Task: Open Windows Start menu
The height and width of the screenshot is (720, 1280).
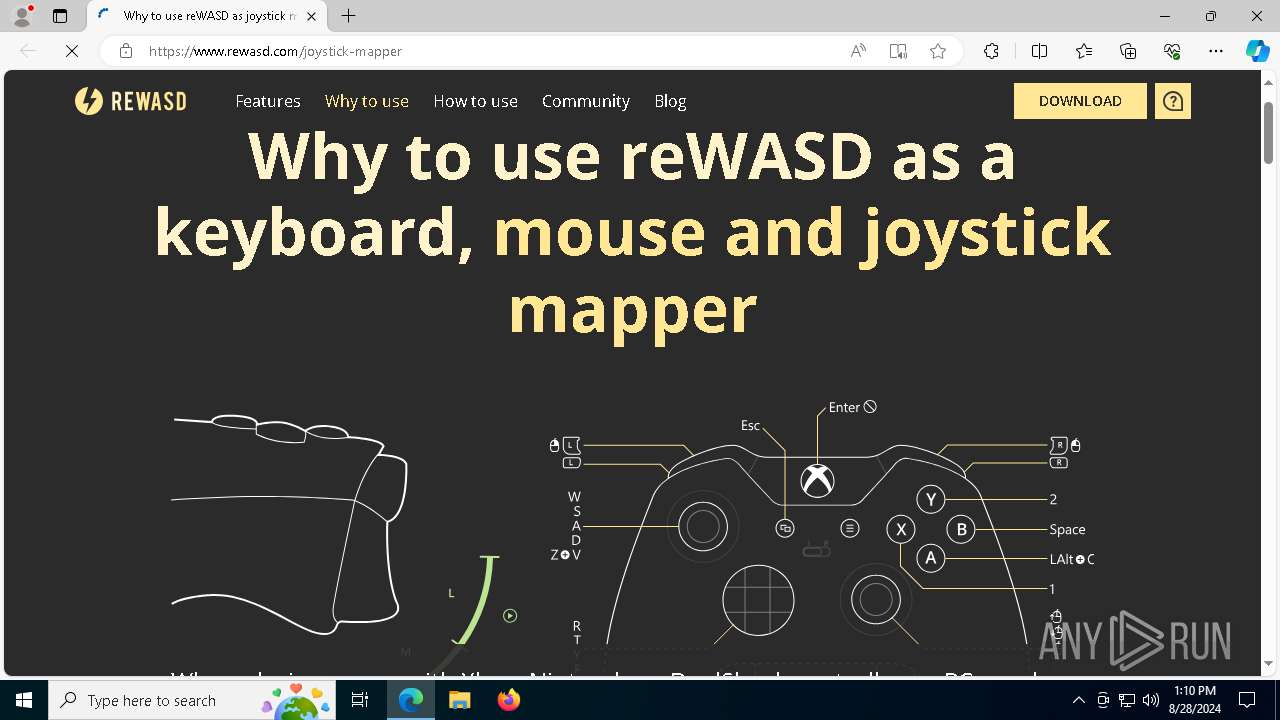Action: pyautogui.click(x=24, y=700)
